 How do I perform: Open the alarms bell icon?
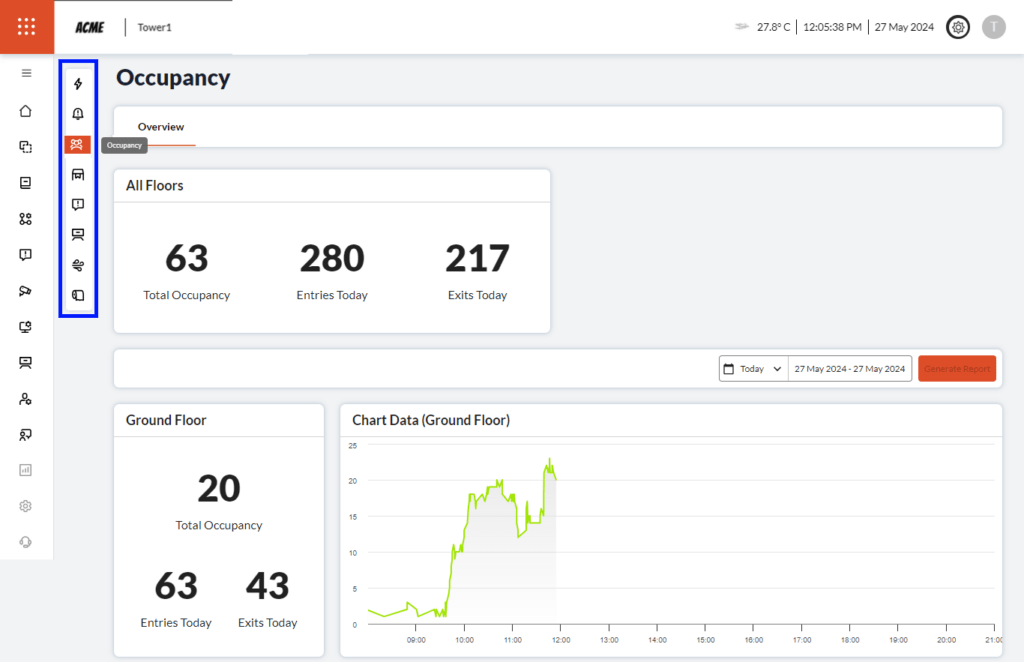[78, 114]
